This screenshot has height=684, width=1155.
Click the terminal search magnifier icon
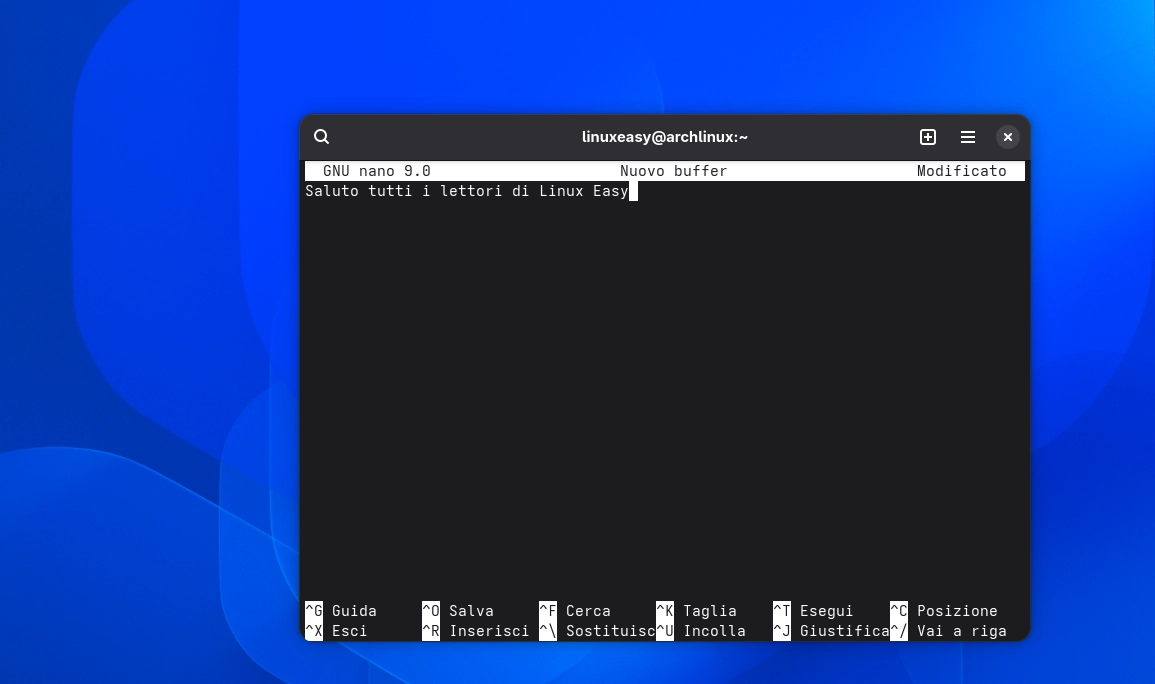[x=321, y=137]
